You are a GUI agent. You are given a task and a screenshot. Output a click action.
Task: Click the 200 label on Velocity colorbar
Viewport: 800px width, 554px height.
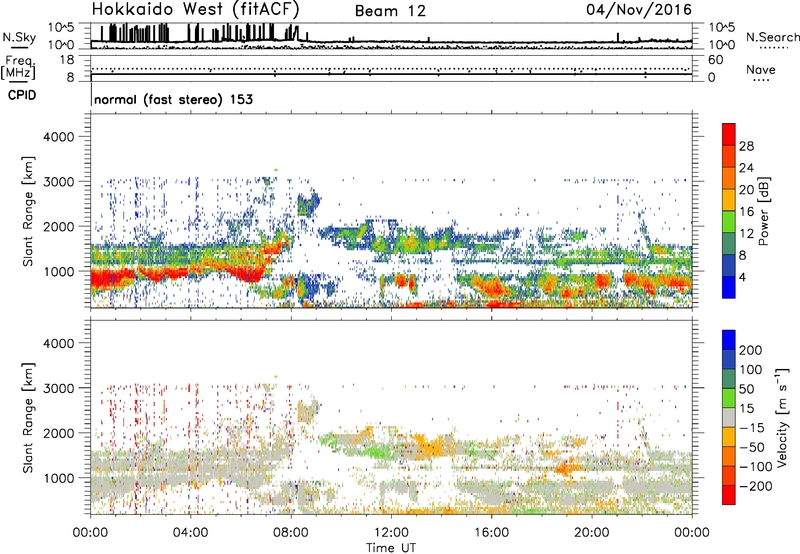(751, 350)
